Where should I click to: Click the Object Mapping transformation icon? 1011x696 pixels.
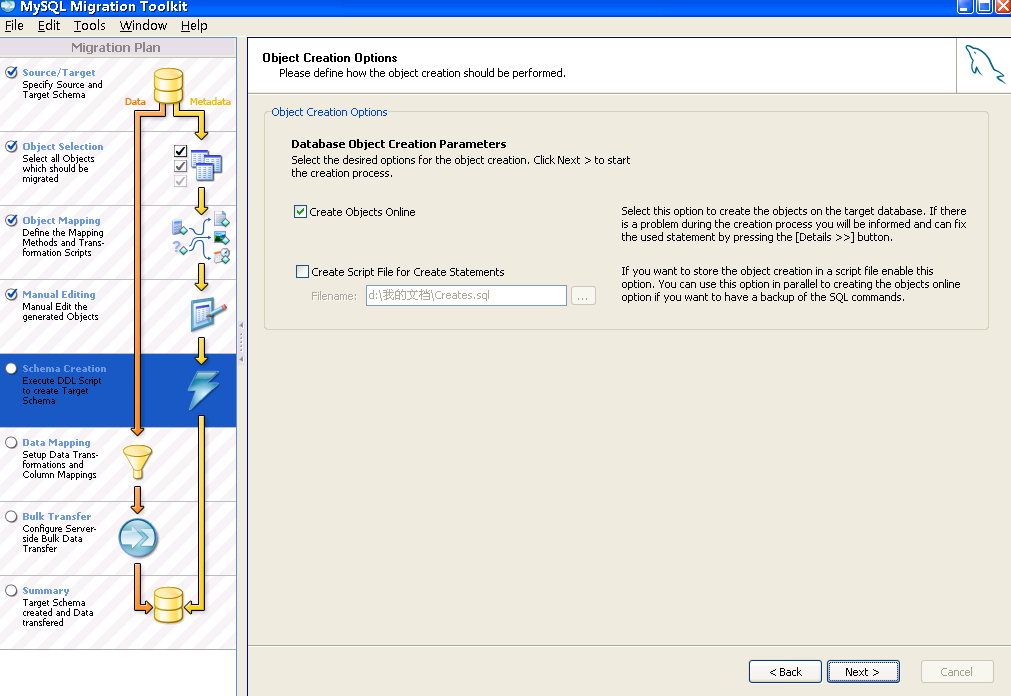[x=201, y=237]
